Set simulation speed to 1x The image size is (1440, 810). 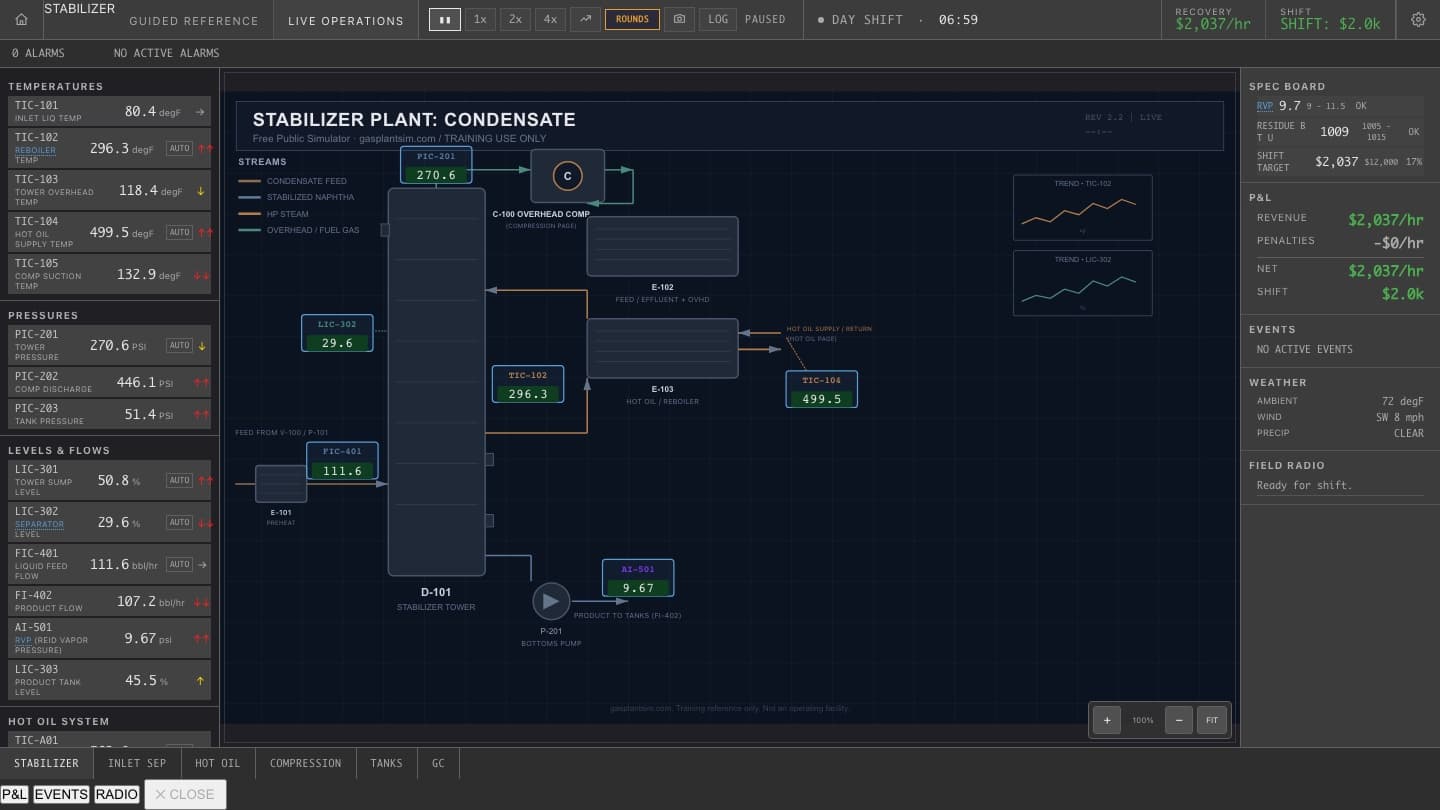480,19
